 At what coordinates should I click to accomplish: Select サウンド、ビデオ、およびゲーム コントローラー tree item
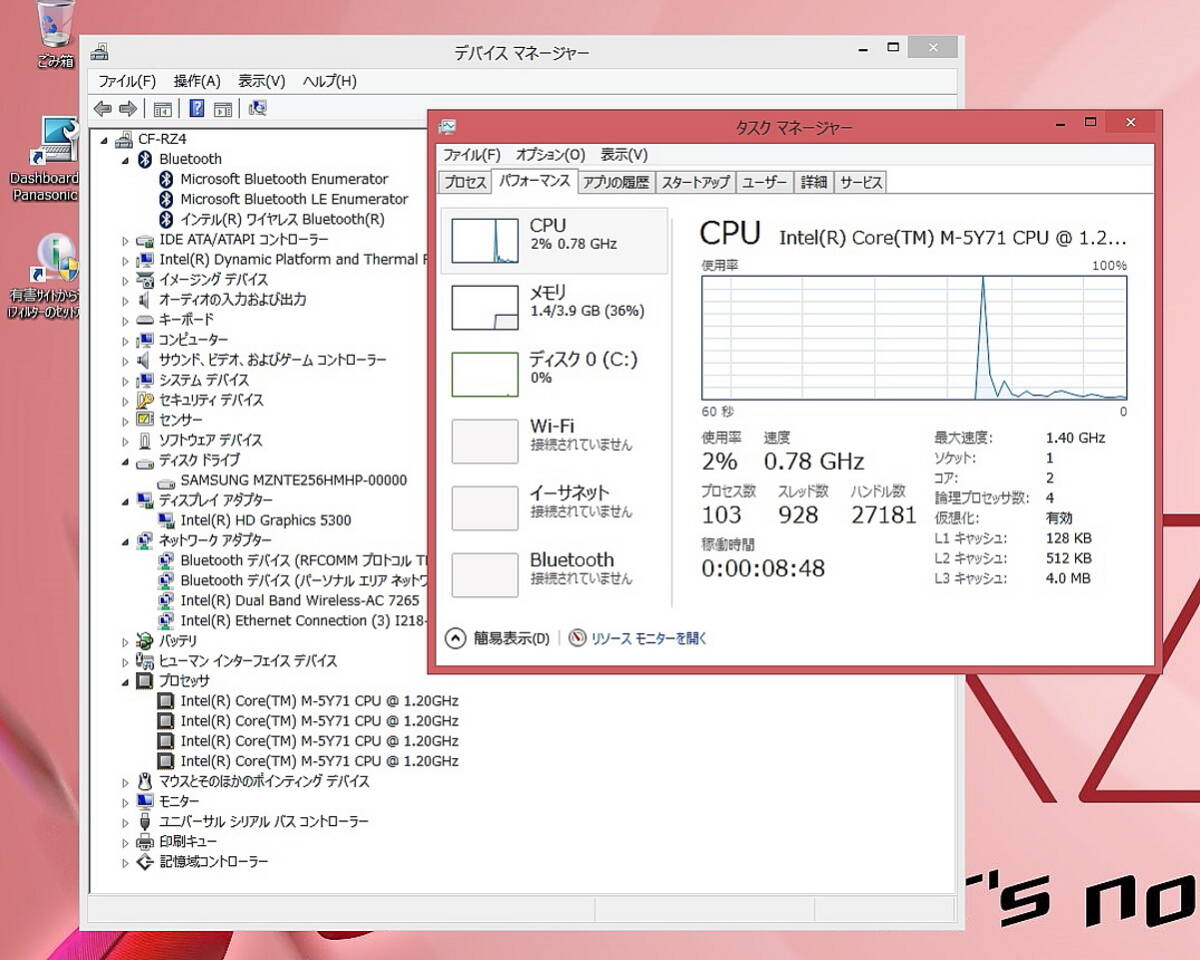click(272, 360)
